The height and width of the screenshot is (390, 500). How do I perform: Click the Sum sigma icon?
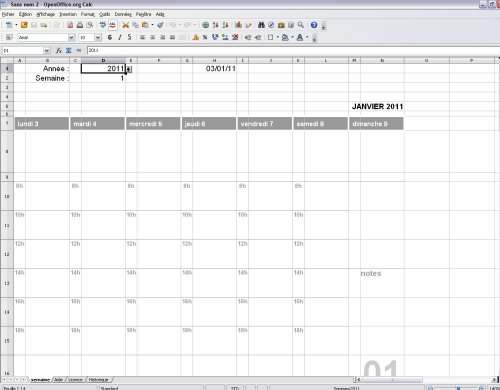[x=69, y=50]
